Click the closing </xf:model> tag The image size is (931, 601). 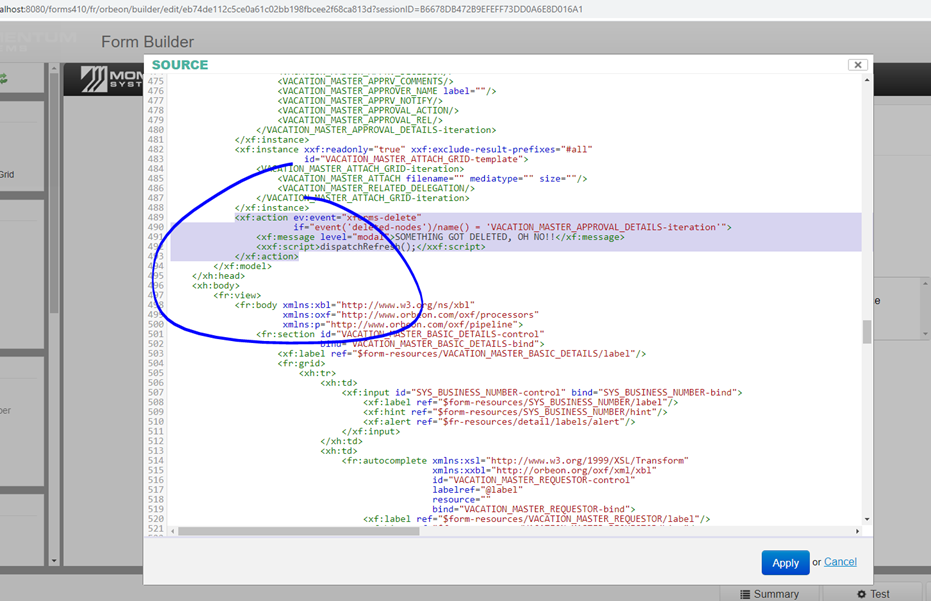click(x=242, y=266)
